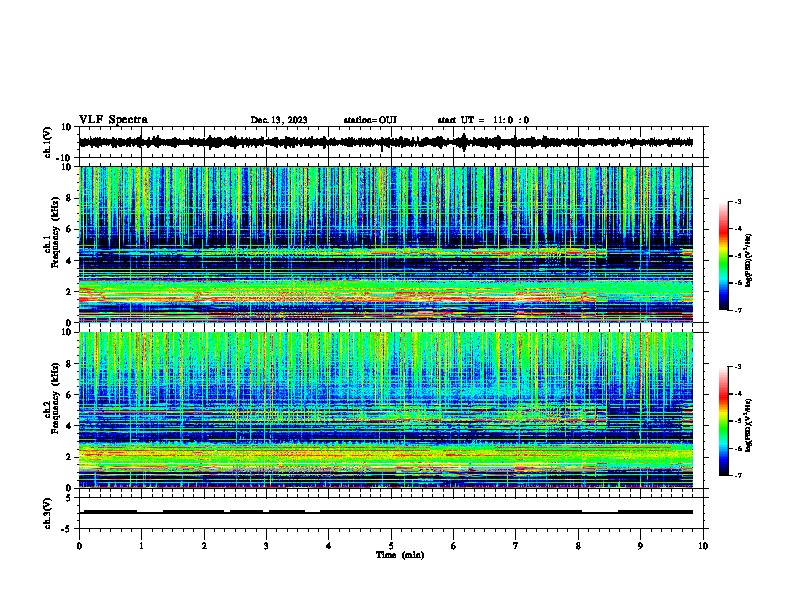Click the log(PSD) unit label beside ch.1 colorbar
Image resolution: width=792 pixels, height=612 pixels.
[x=749, y=261]
